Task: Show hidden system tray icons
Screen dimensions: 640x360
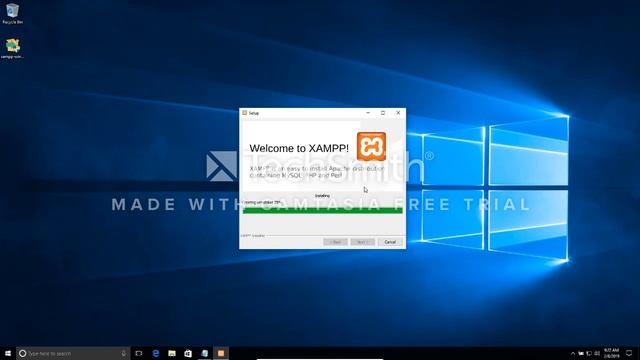Action: tap(573, 353)
